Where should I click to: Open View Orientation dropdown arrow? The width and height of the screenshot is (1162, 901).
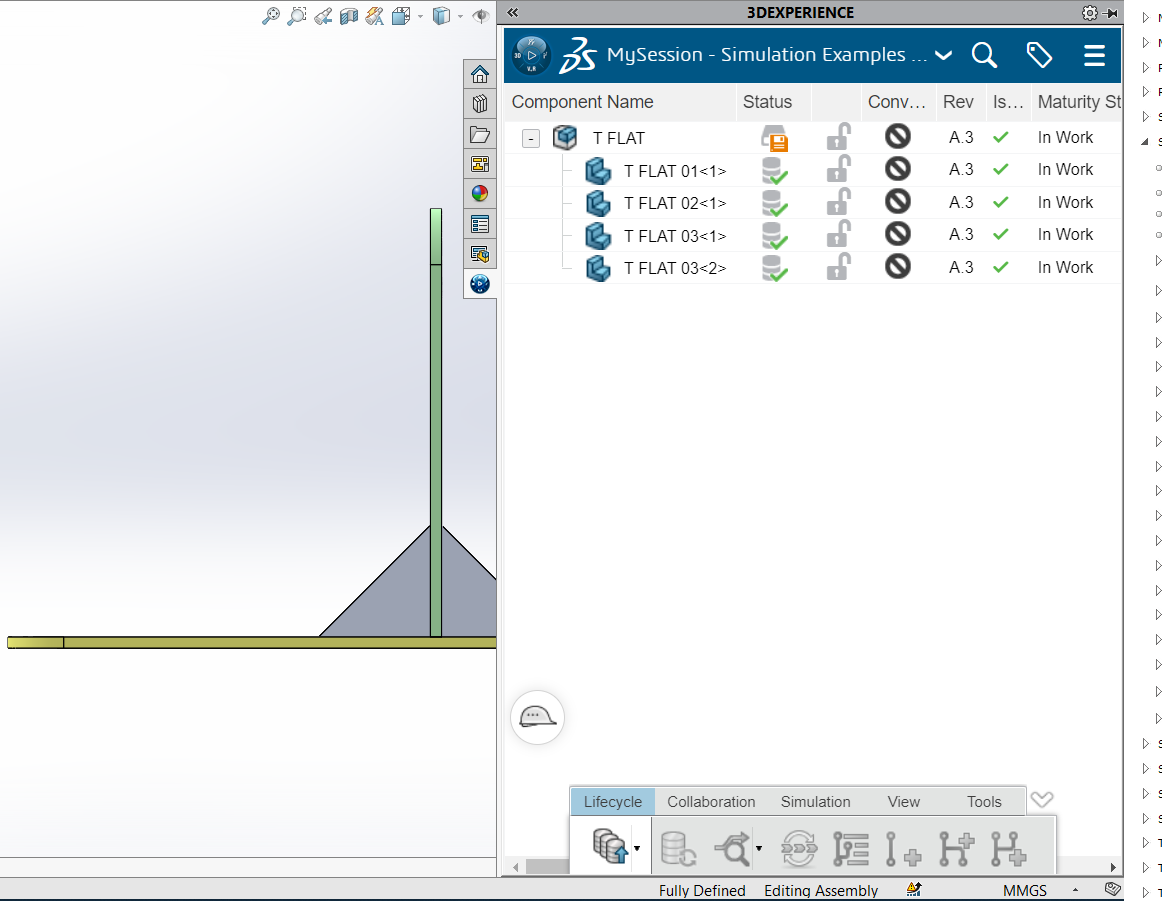[x=420, y=16]
